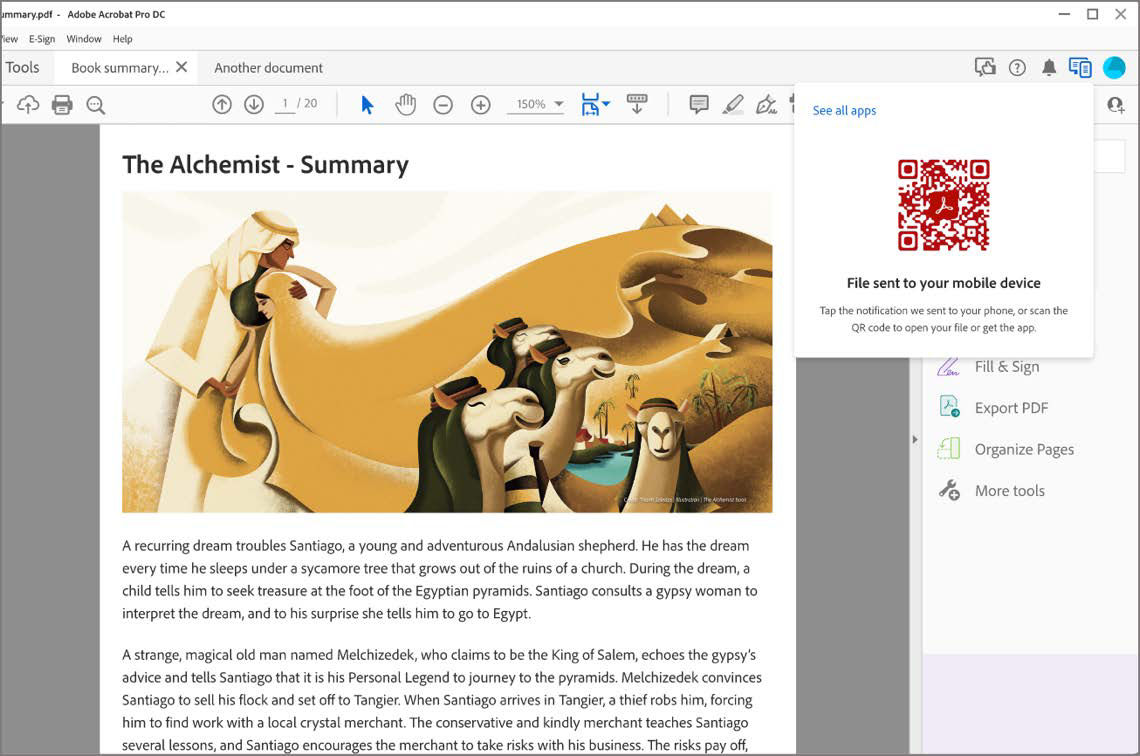Print the document using the printer icon
The width and height of the screenshot is (1140, 756).
[x=62, y=105]
